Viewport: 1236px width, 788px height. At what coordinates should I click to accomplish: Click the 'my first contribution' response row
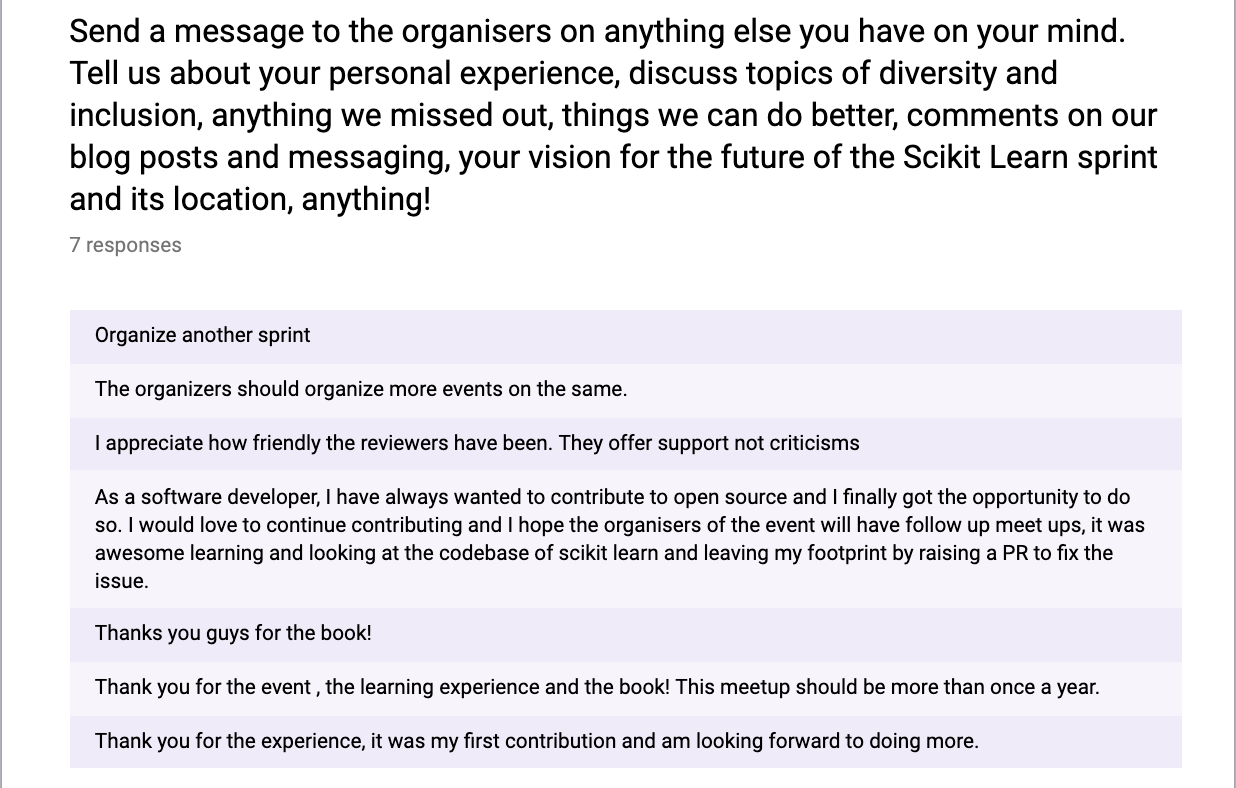[x=625, y=742]
